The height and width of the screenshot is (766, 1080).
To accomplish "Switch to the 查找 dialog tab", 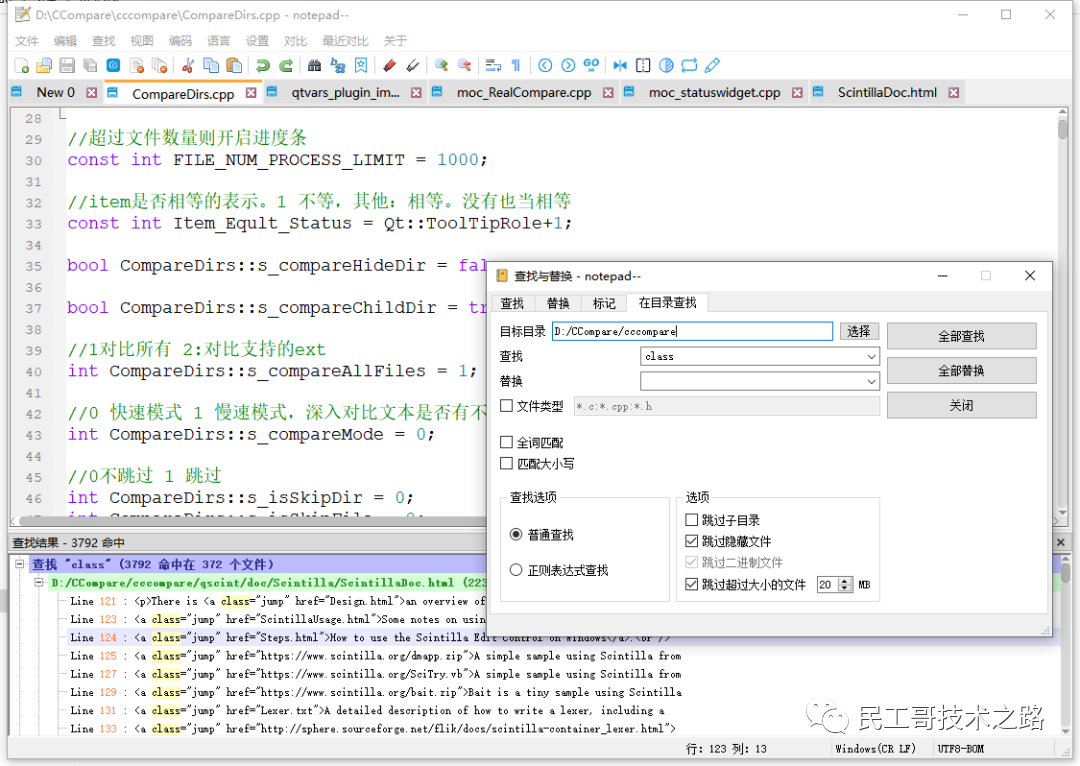I will tap(512, 303).
